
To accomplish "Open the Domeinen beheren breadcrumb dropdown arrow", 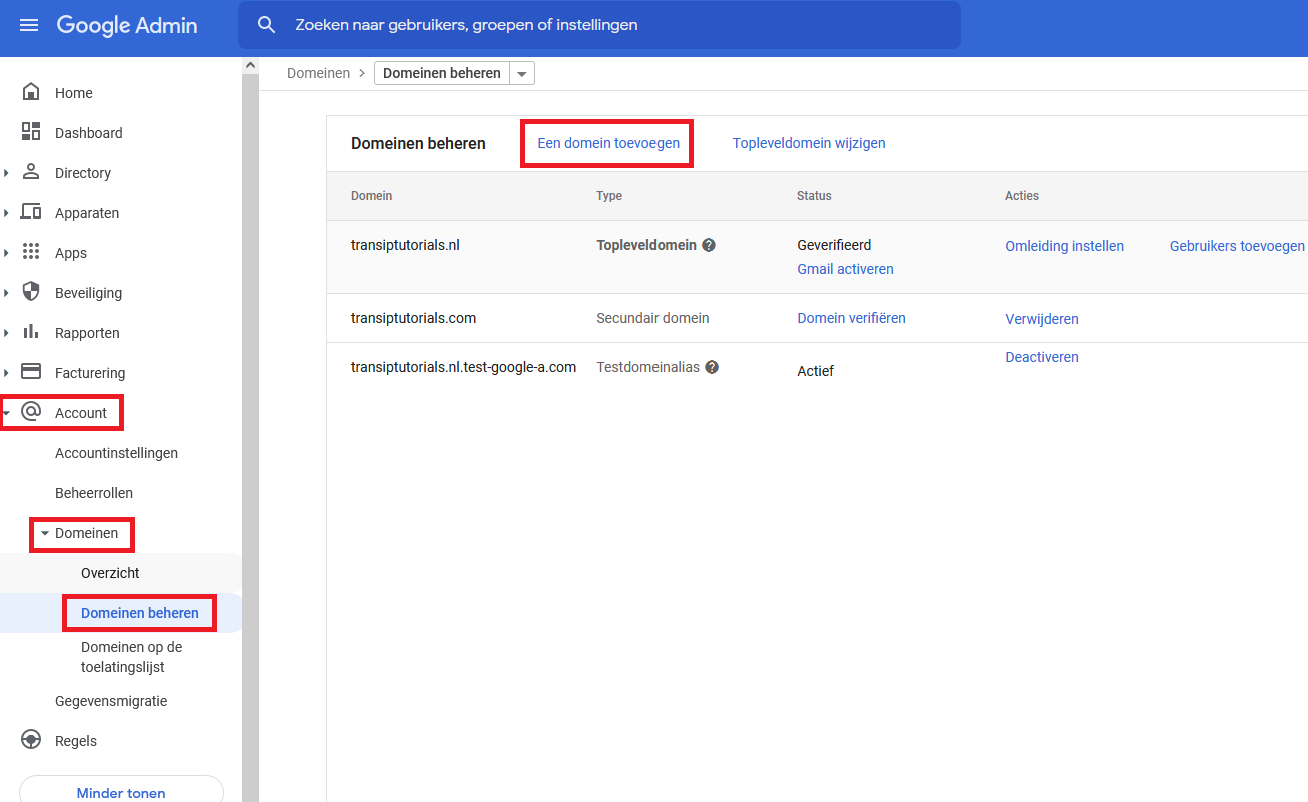I will point(522,73).
